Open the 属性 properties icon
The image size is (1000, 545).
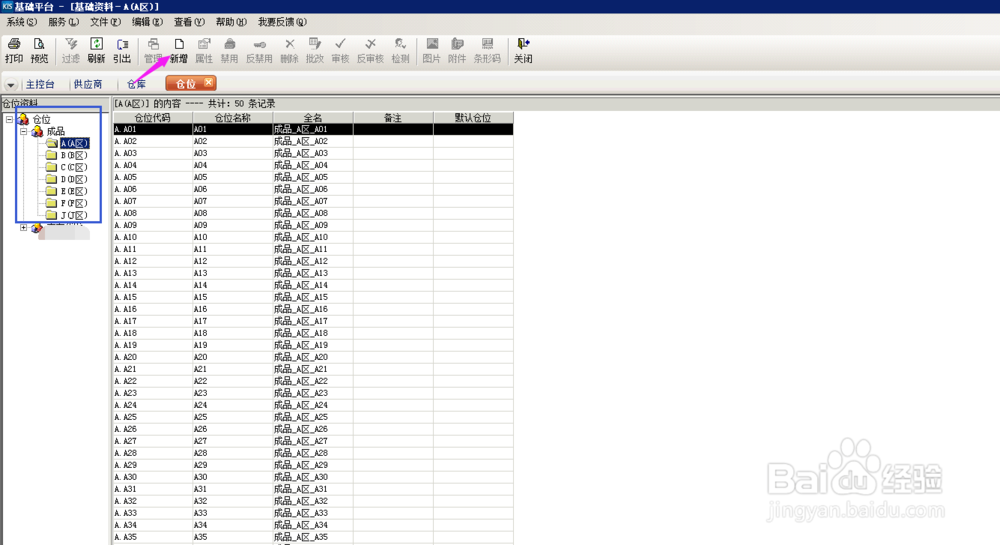click(204, 50)
